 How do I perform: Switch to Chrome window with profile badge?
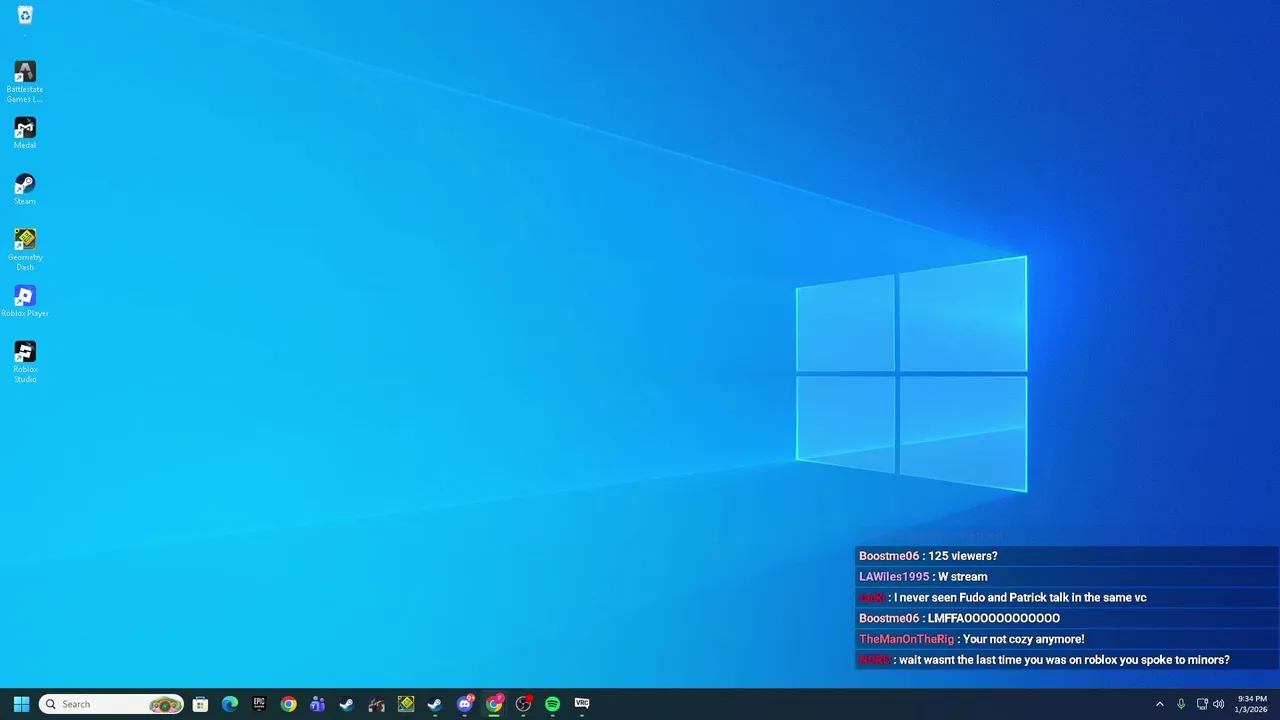[x=494, y=704]
